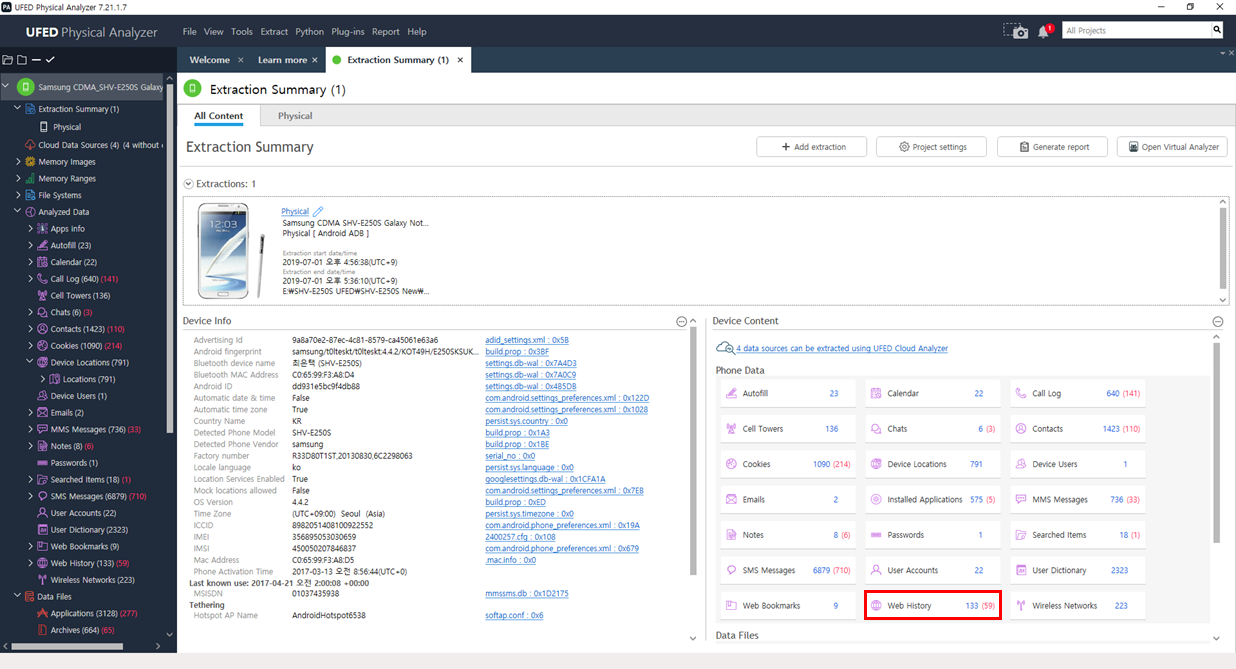Collapse the Device Locations tree node

tap(30, 362)
